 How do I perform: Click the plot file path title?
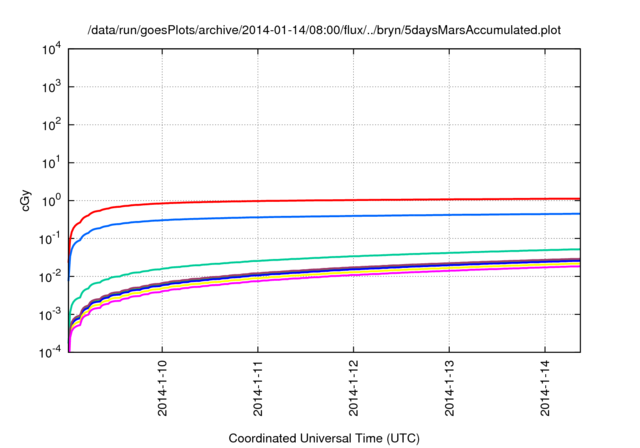tap(324, 30)
